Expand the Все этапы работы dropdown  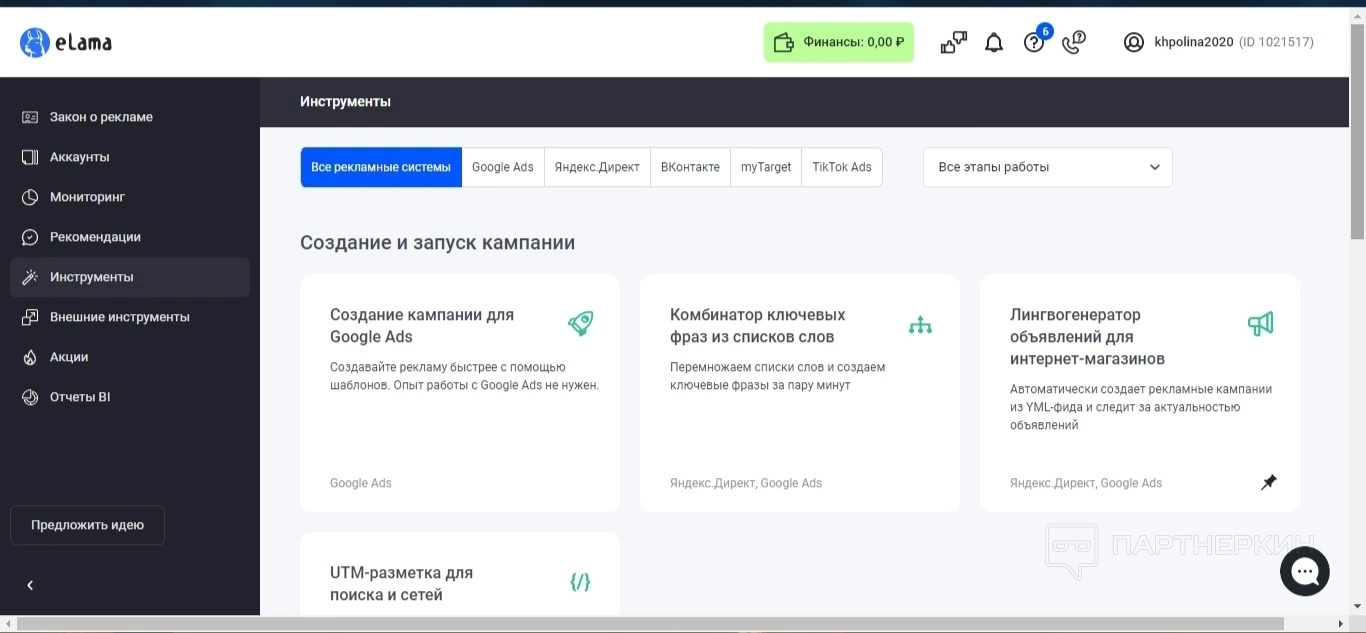point(1047,167)
